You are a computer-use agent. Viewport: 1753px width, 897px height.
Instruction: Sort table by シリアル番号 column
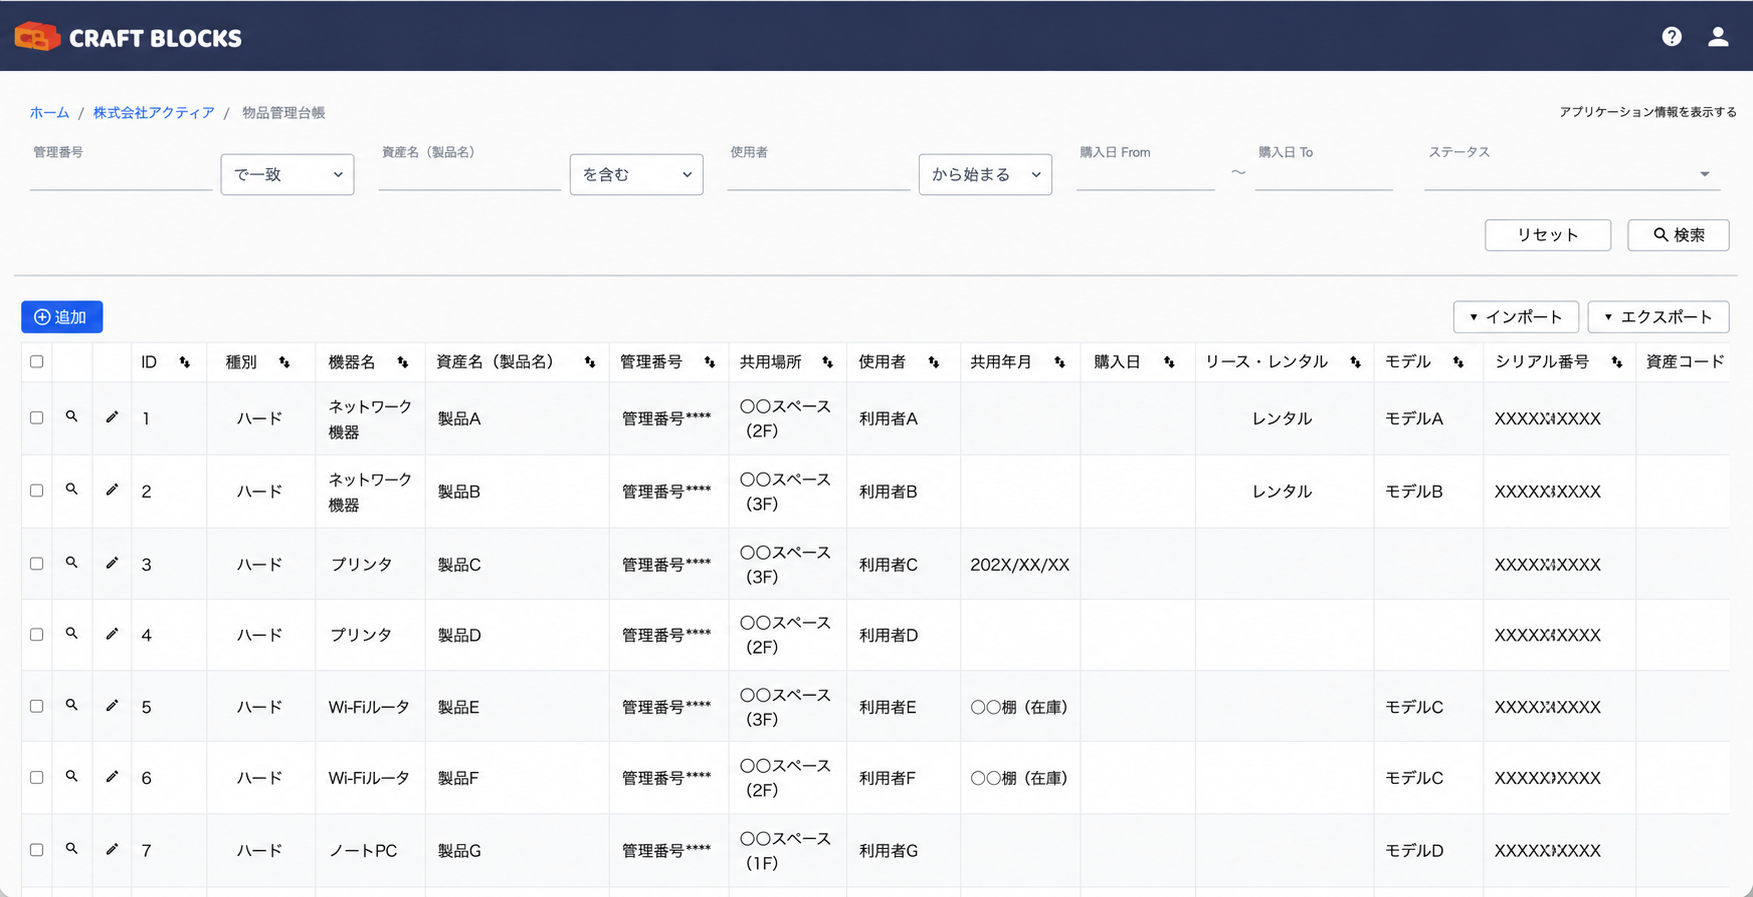click(1617, 362)
